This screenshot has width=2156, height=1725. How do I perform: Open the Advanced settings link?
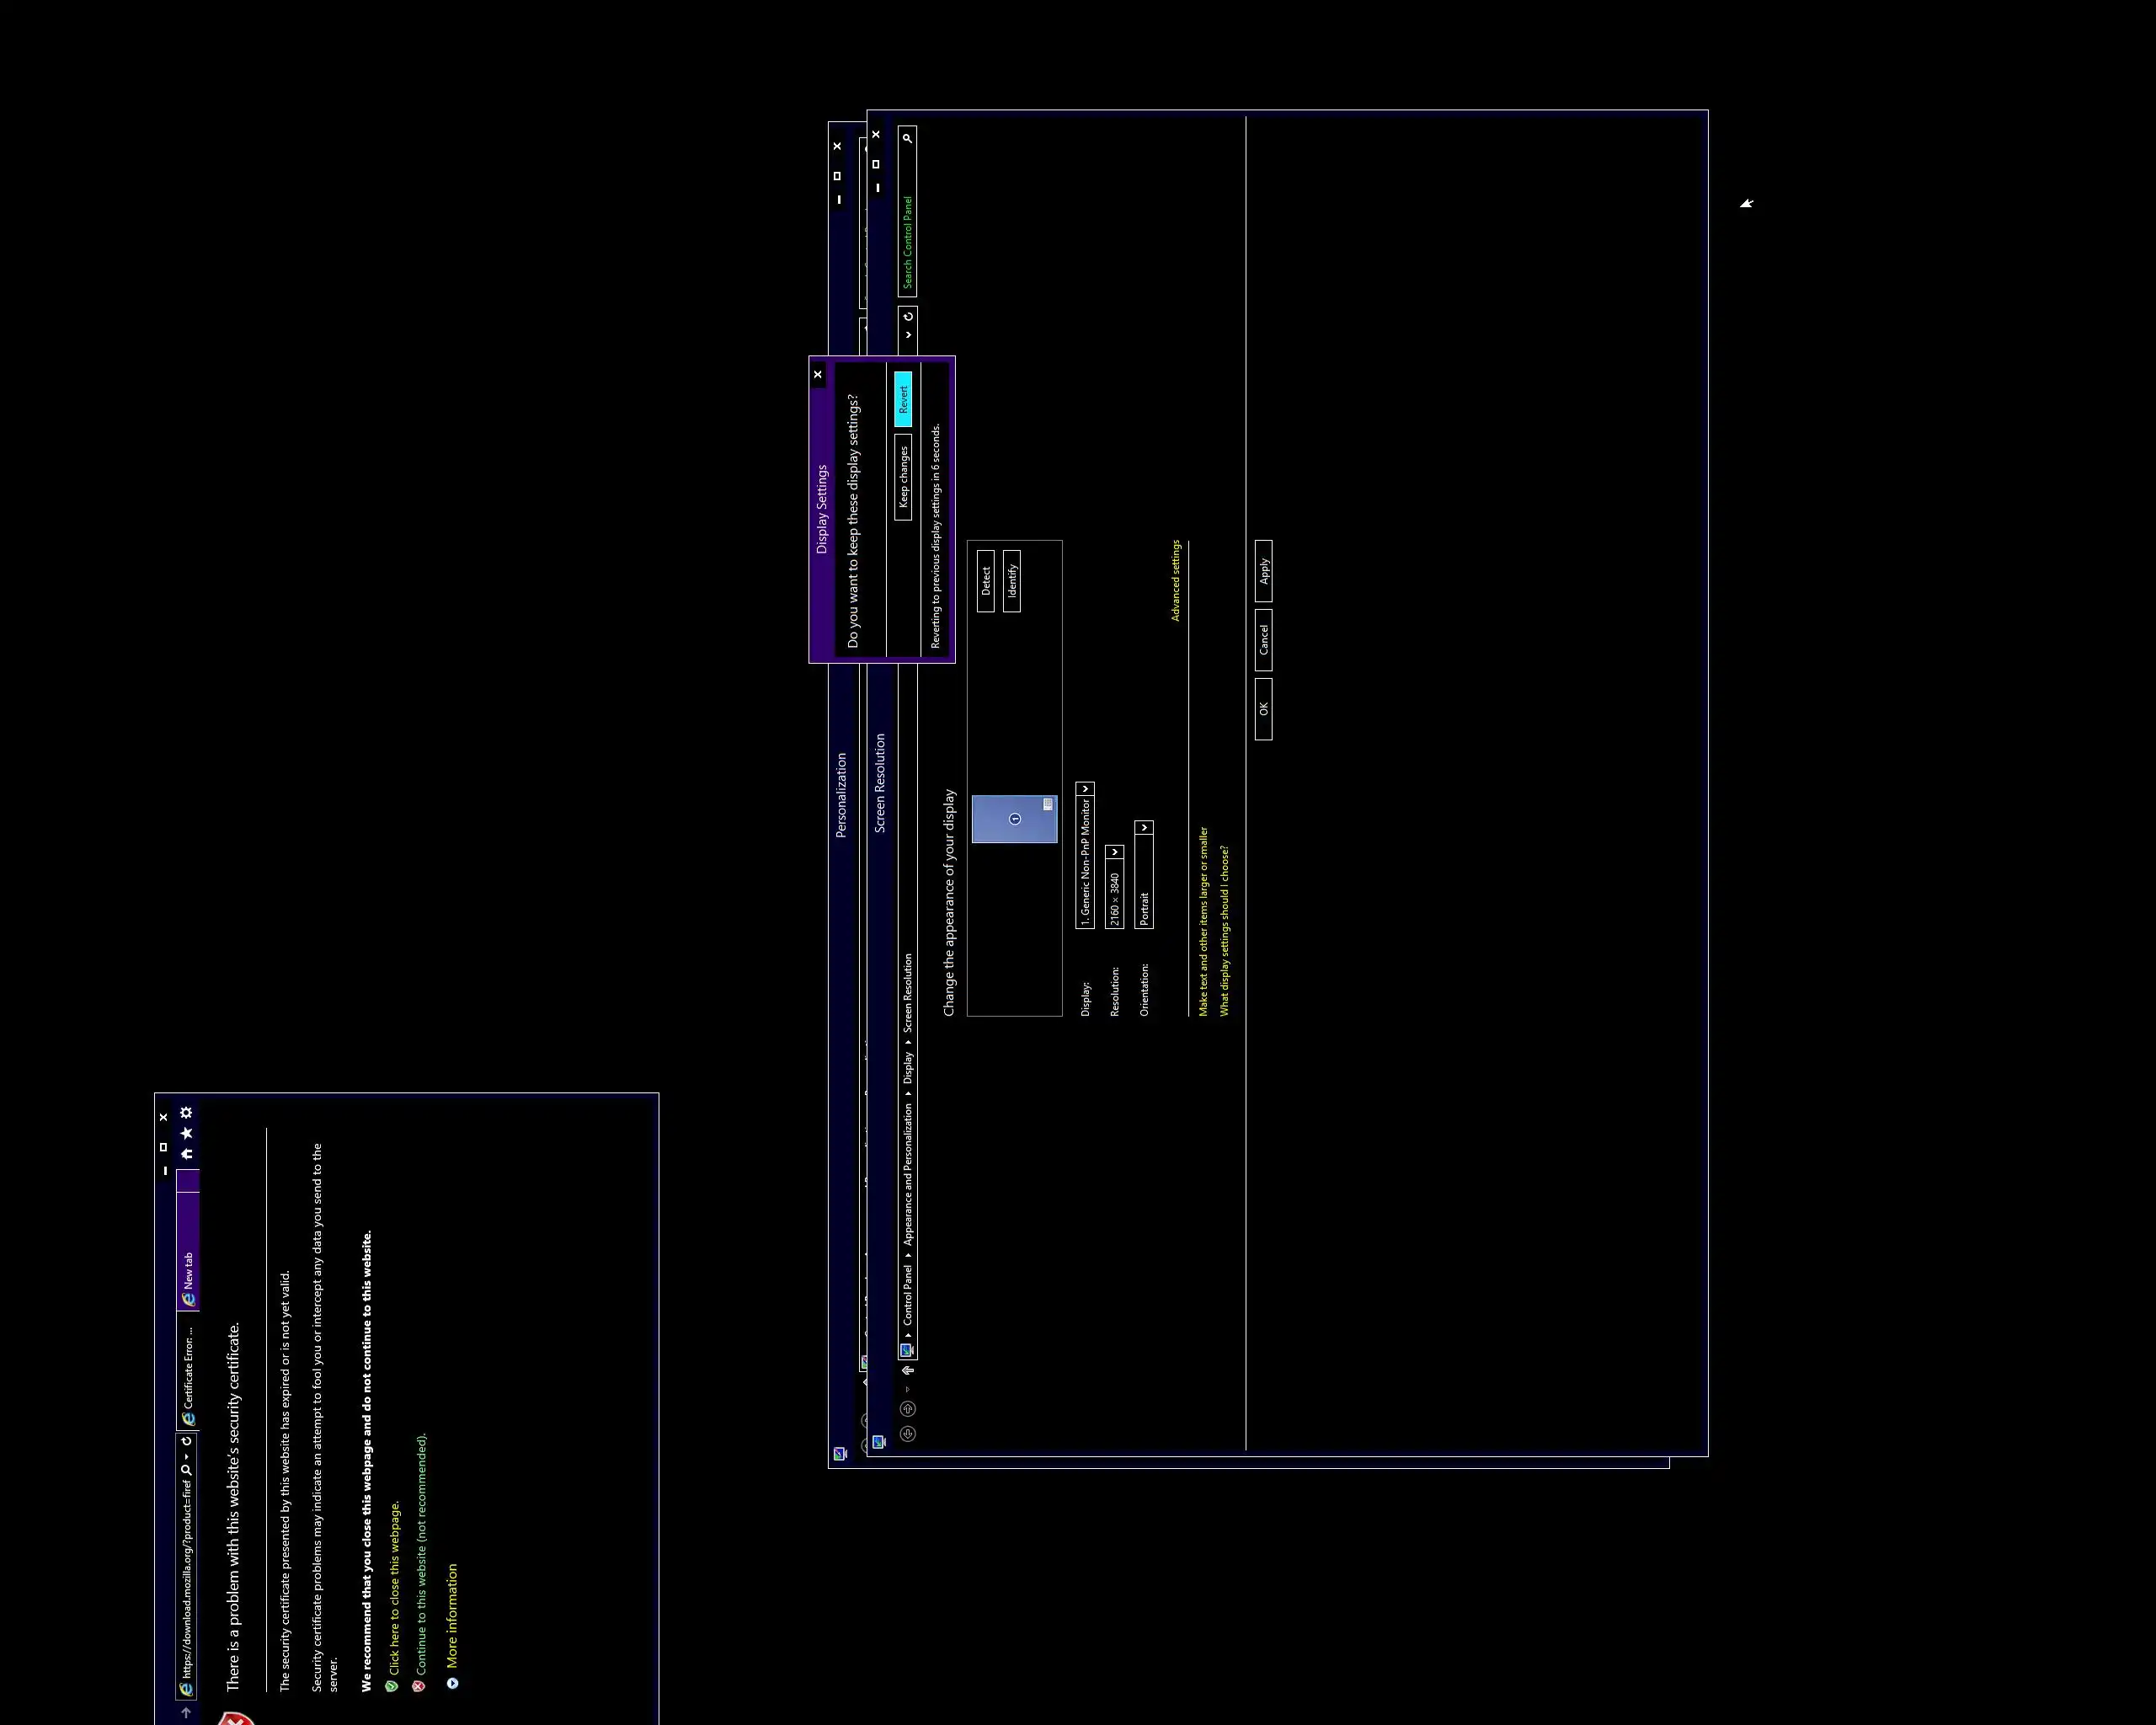click(x=1176, y=581)
